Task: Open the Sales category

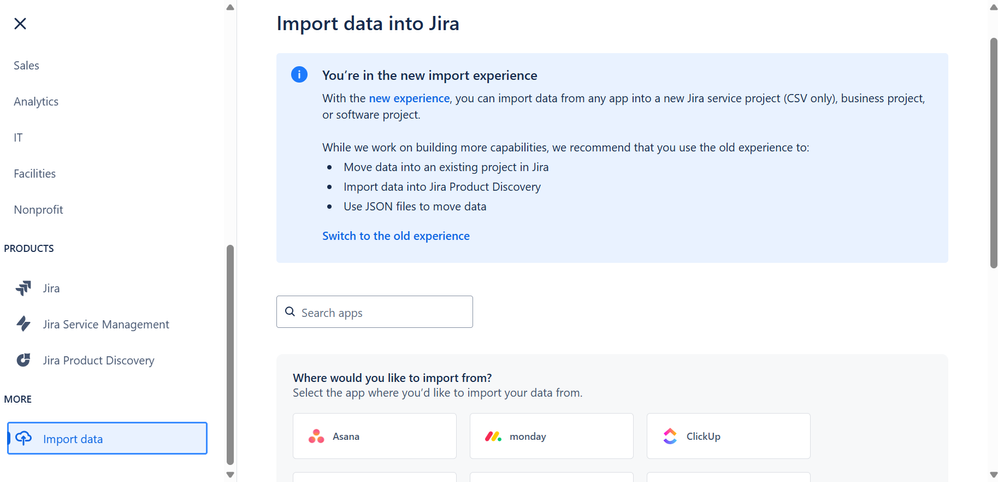Action: click(x=27, y=65)
